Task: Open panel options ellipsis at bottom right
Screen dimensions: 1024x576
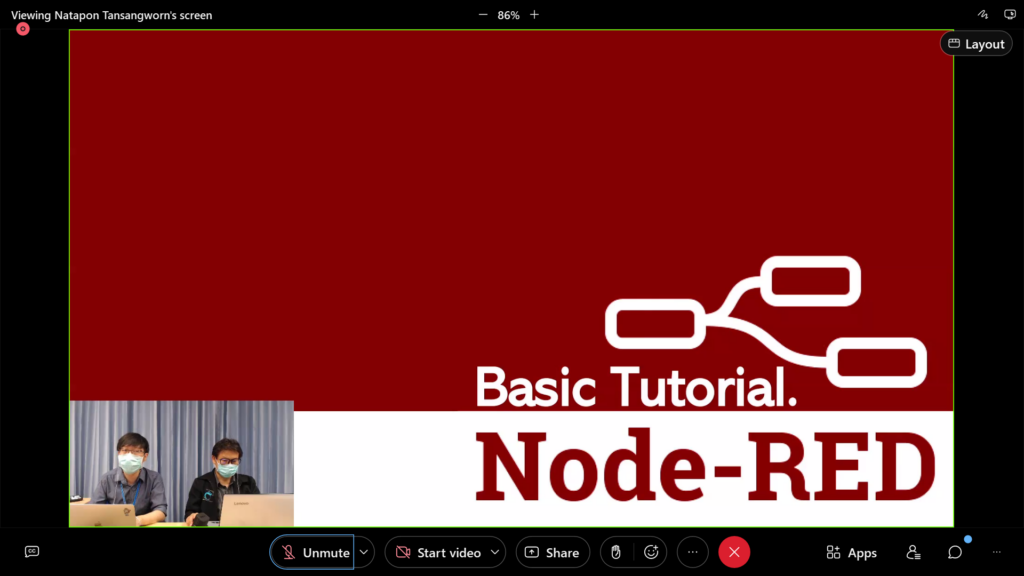Action: (x=996, y=552)
